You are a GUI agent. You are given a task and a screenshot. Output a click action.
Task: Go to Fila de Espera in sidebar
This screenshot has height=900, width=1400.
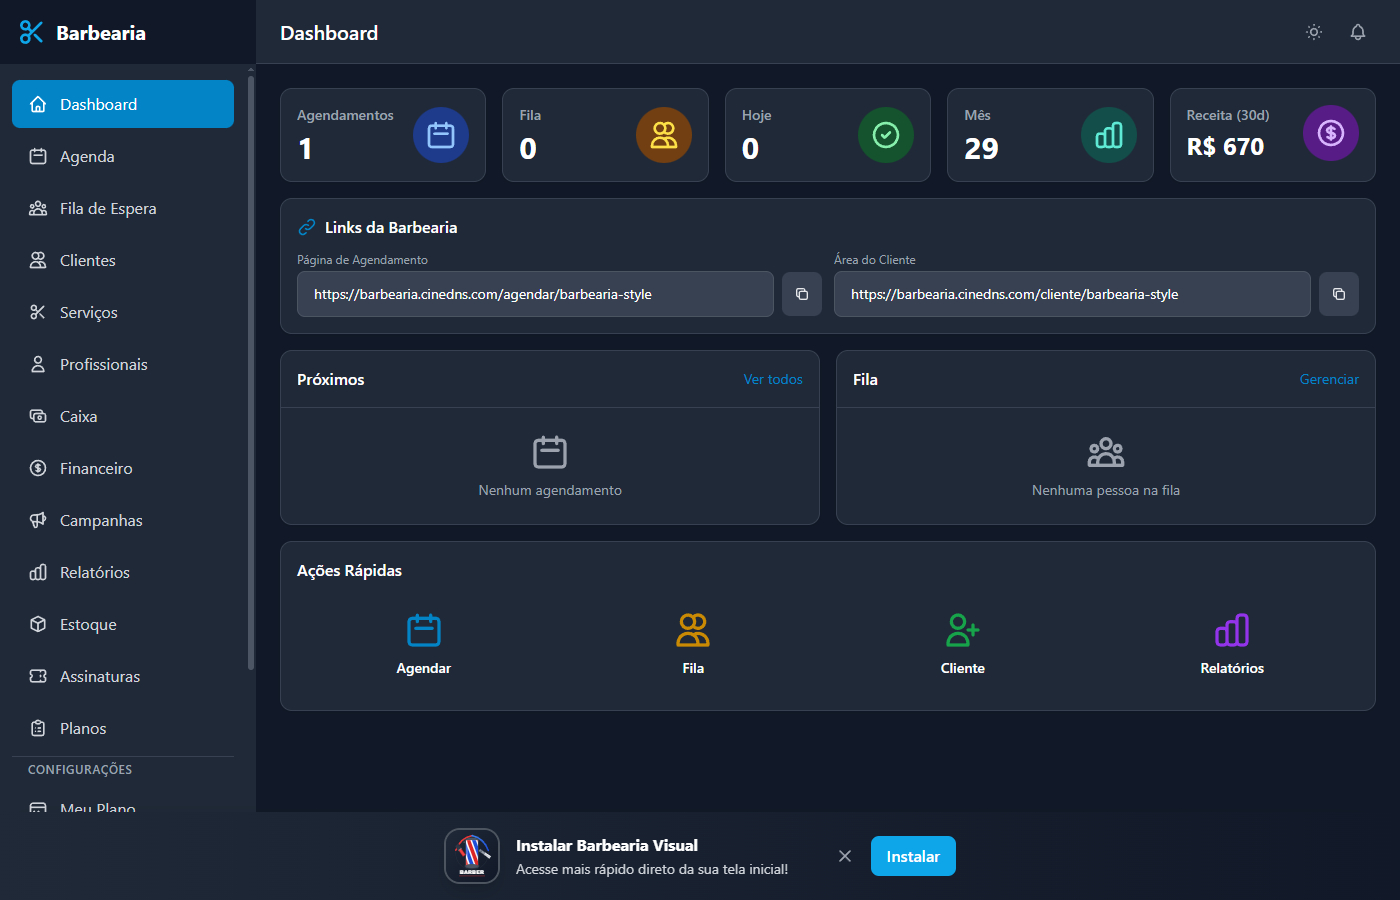(x=108, y=208)
